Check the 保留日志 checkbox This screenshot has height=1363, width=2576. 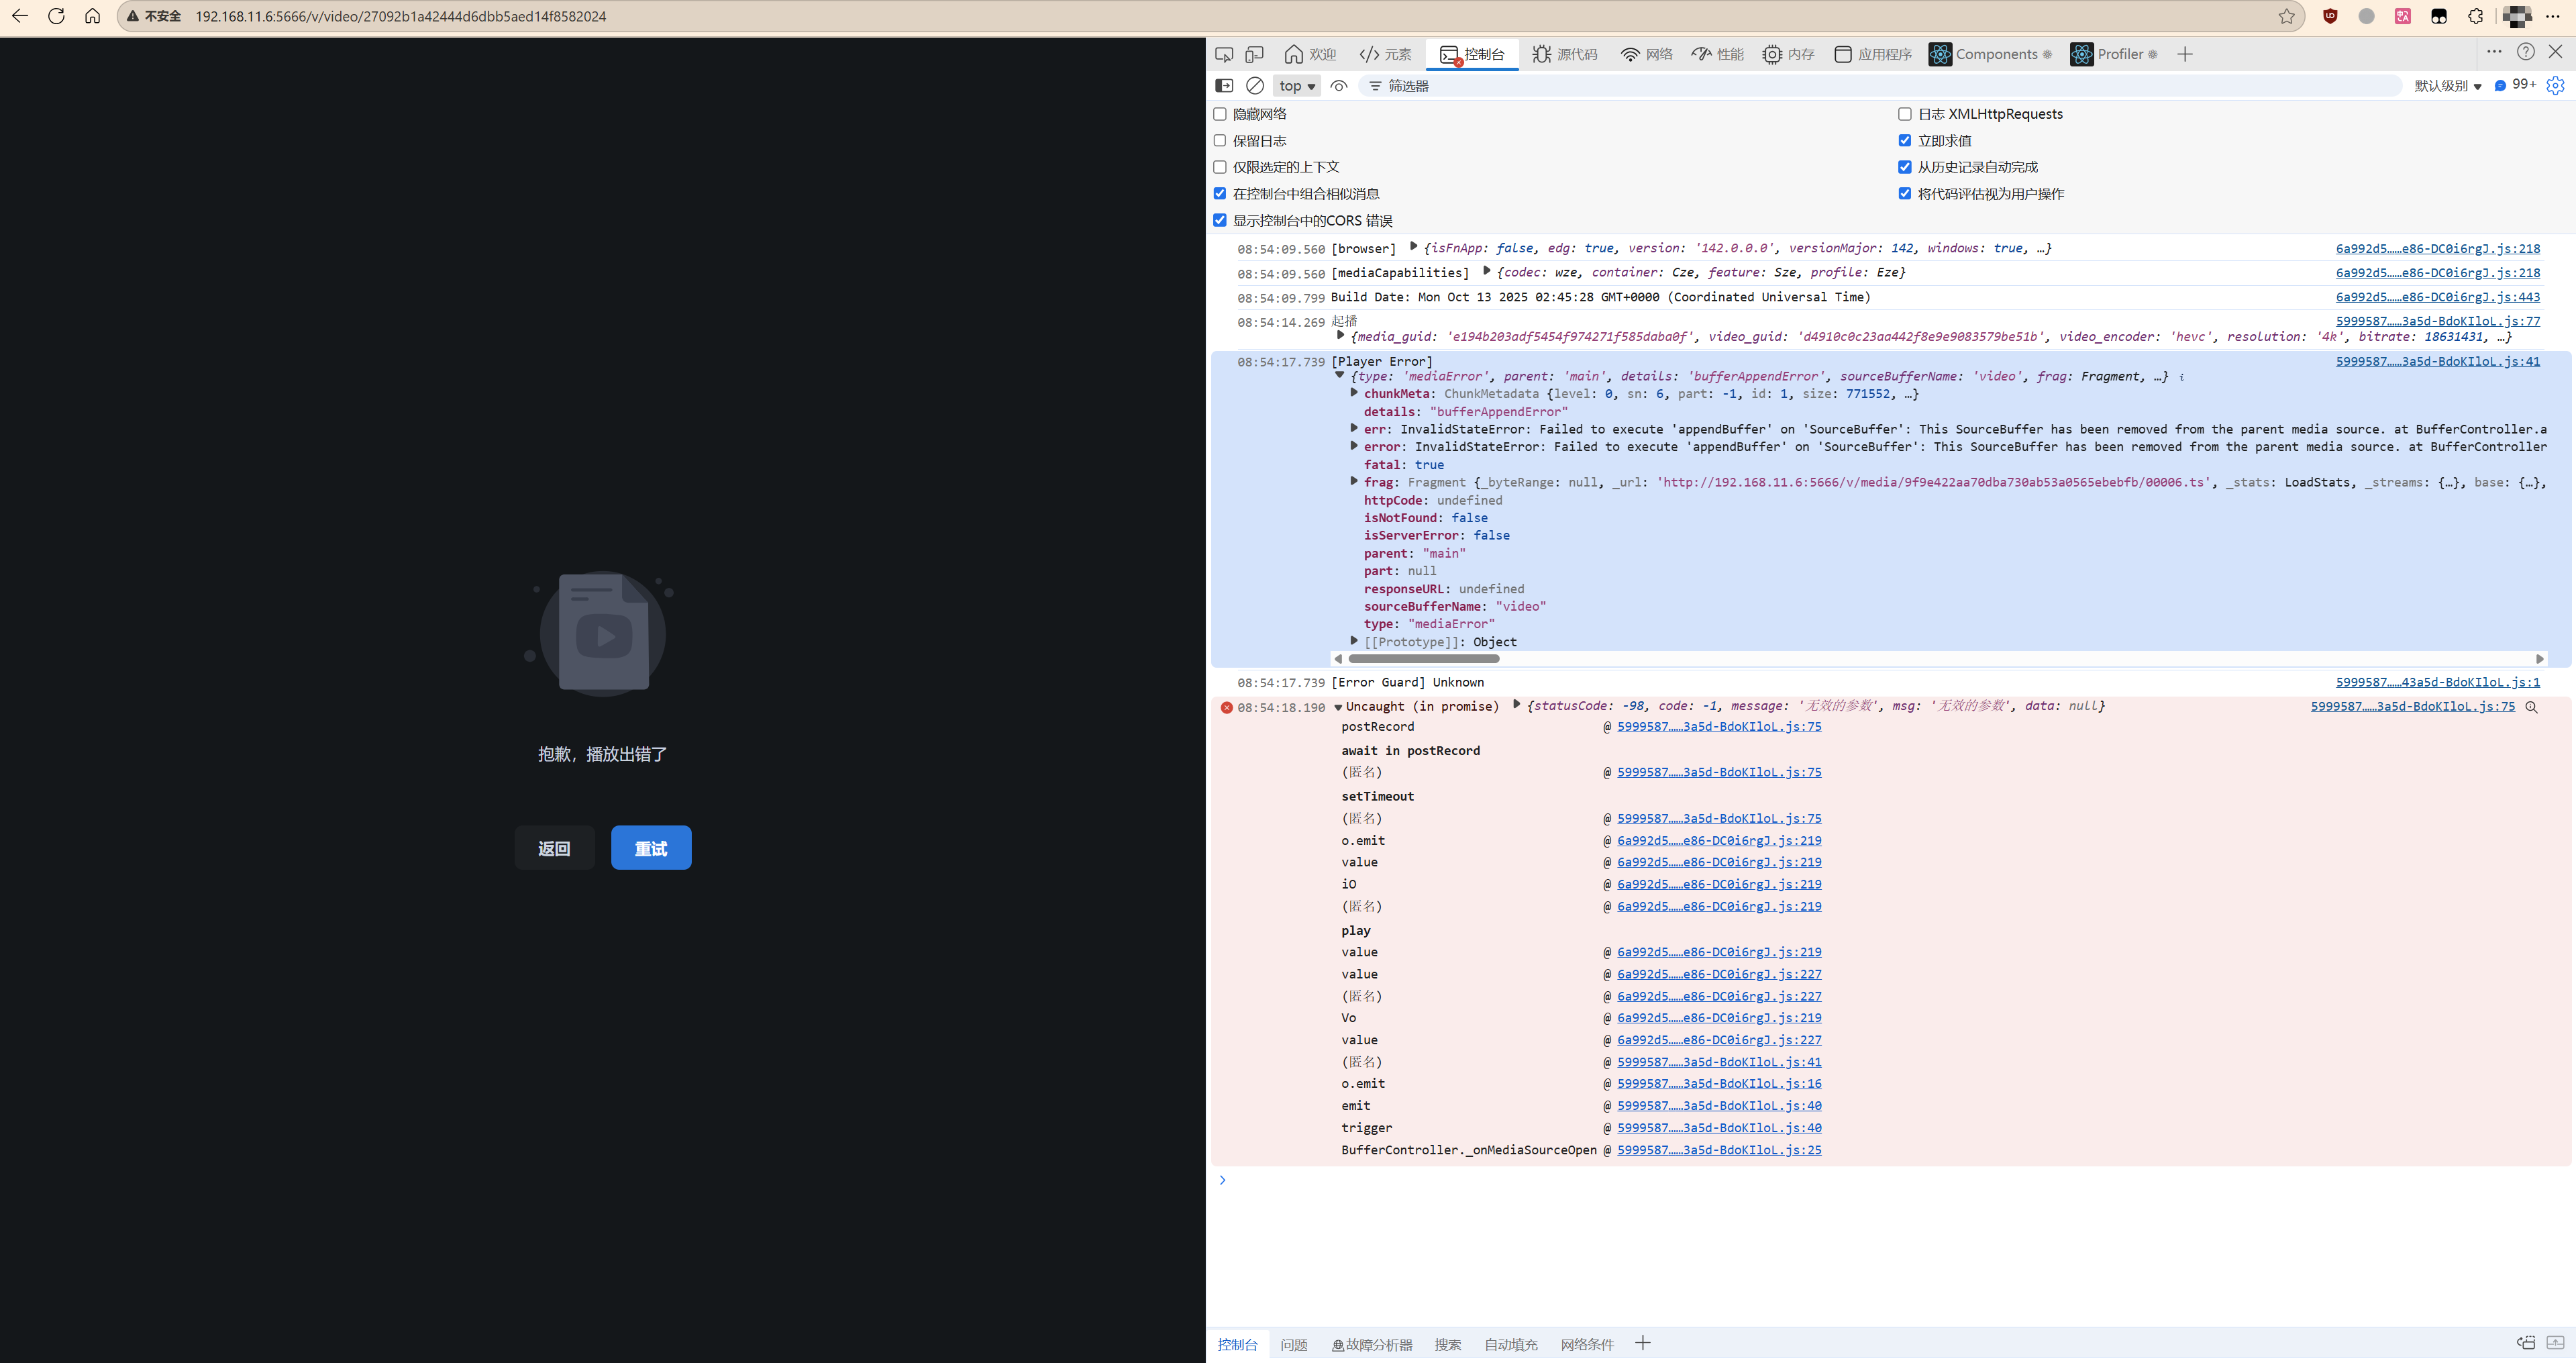(x=1220, y=140)
